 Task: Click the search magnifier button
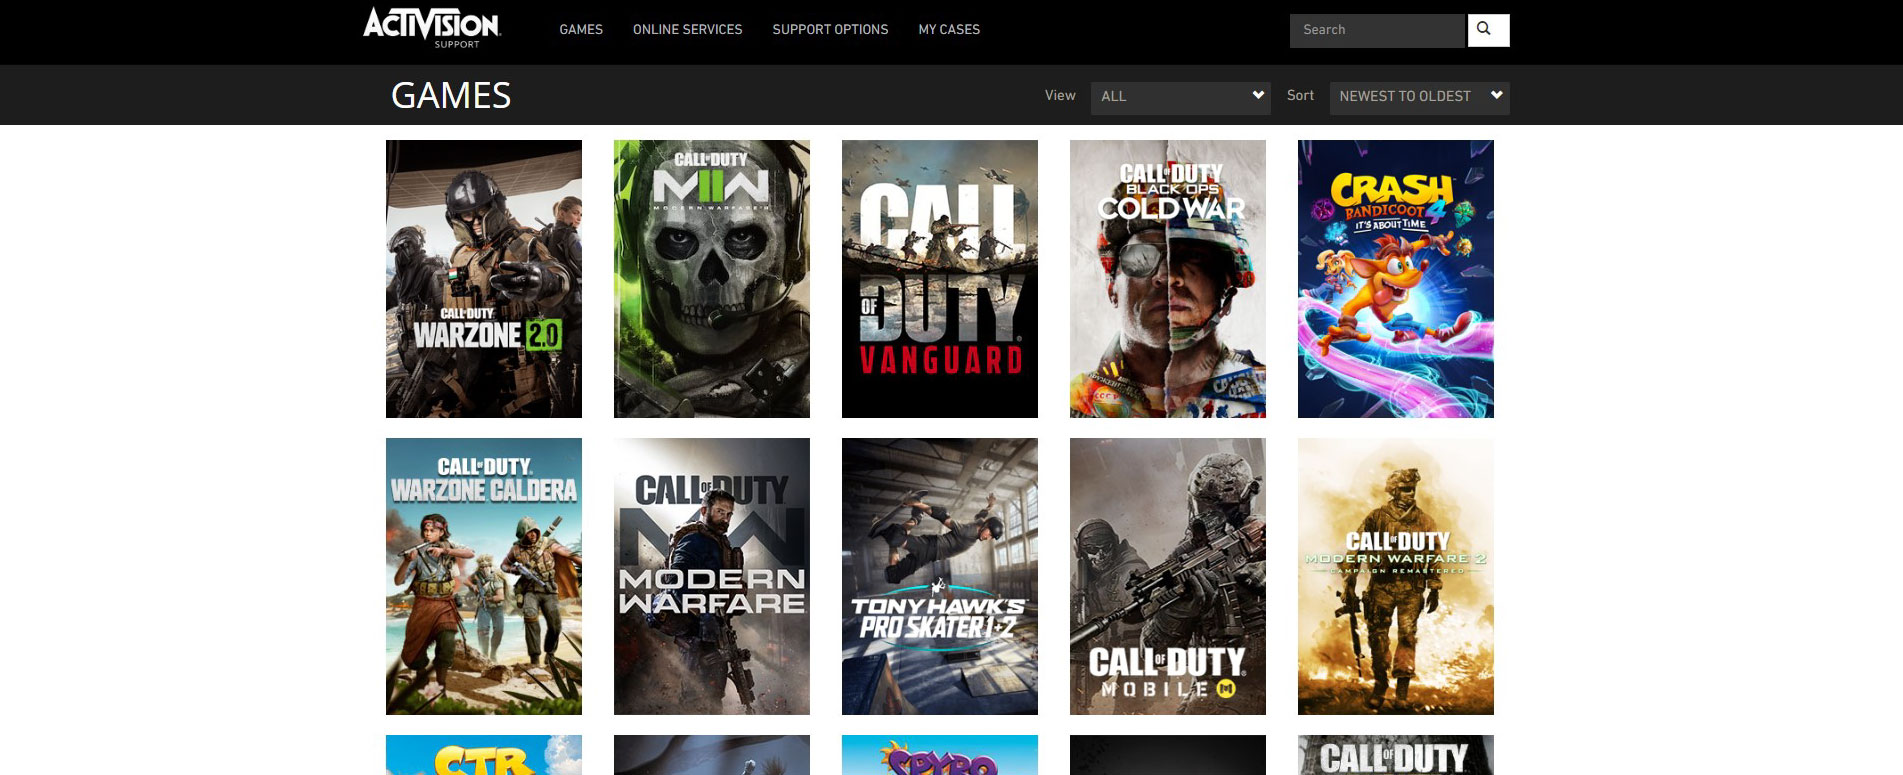pyautogui.click(x=1488, y=30)
